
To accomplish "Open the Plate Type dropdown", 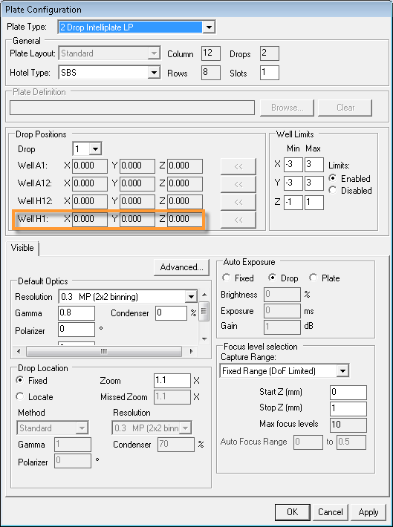I will 209,27.
